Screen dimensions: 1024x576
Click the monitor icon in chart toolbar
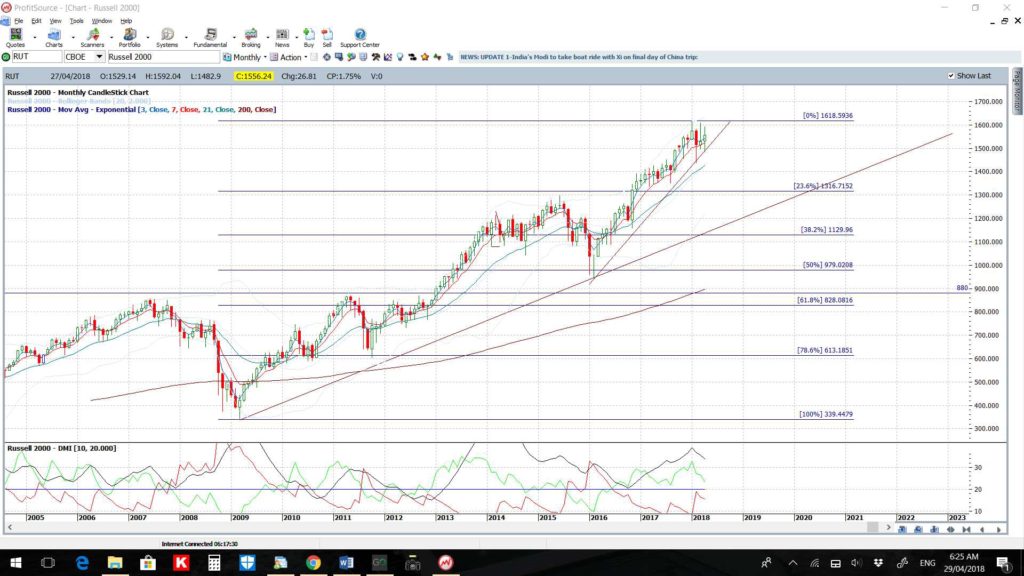tap(338, 57)
